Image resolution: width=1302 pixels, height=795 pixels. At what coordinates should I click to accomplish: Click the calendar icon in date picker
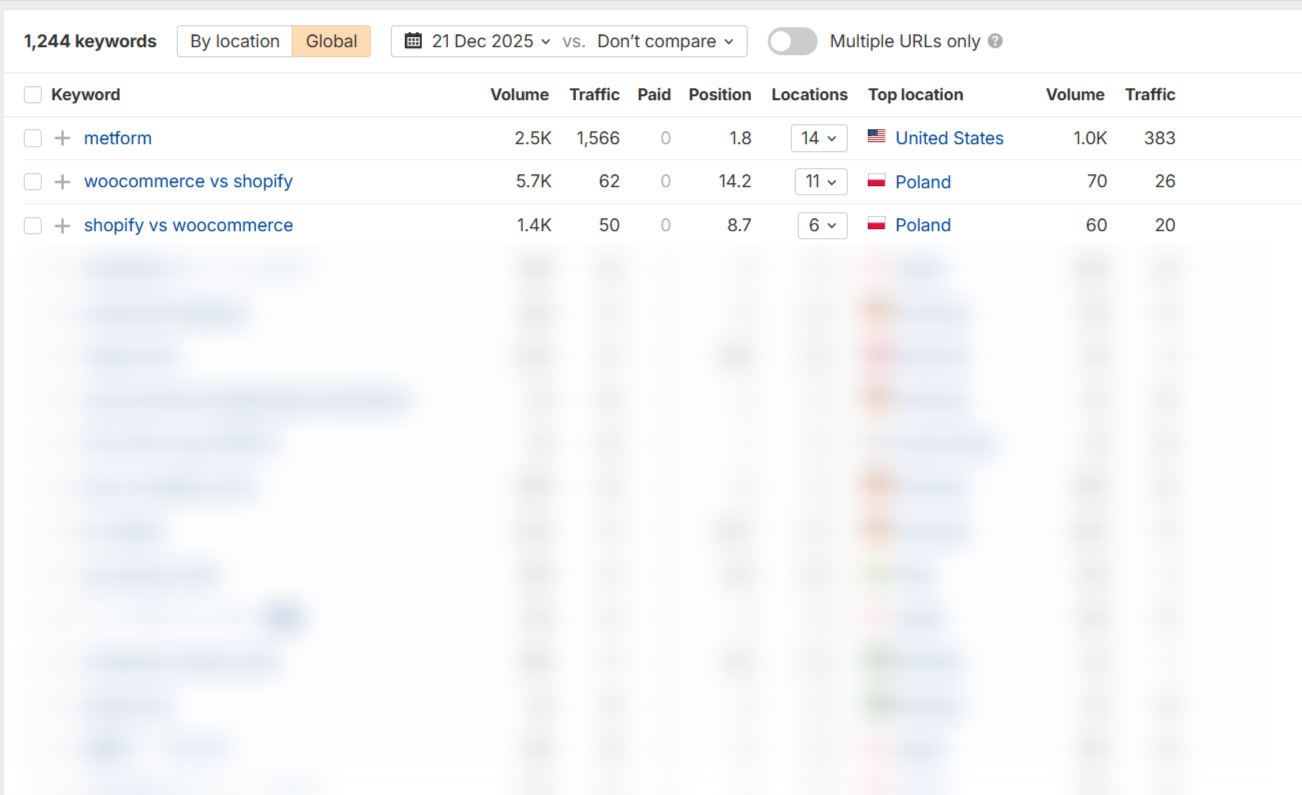click(x=413, y=41)
